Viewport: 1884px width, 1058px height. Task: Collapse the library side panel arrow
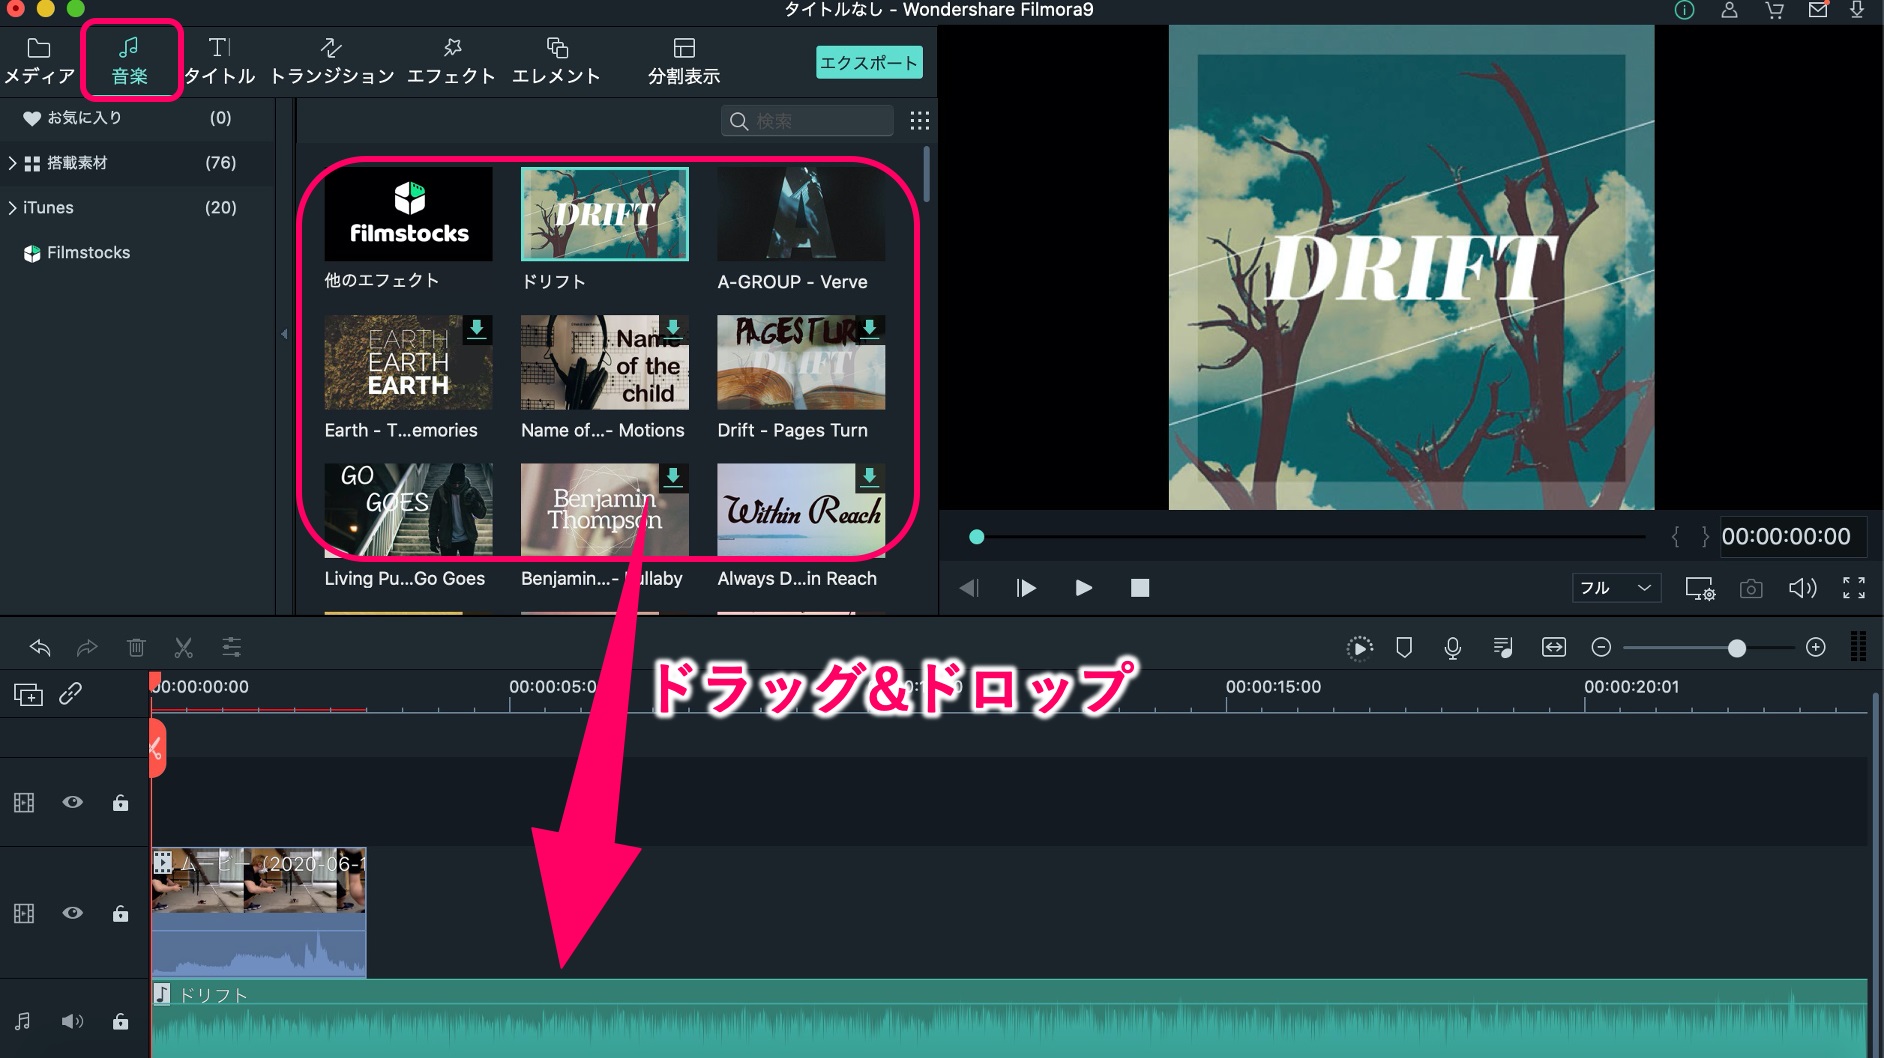coord(284,334)
